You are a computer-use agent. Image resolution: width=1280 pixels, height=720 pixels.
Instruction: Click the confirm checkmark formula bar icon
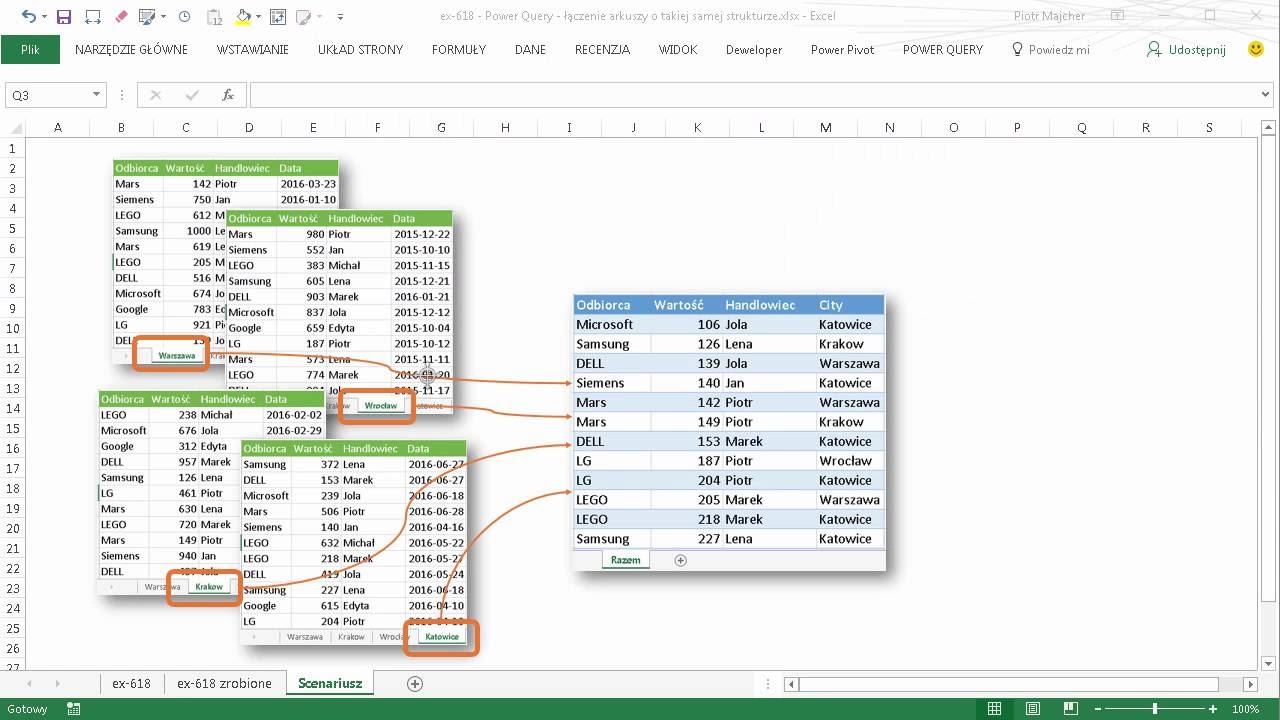tap(192, 95)
